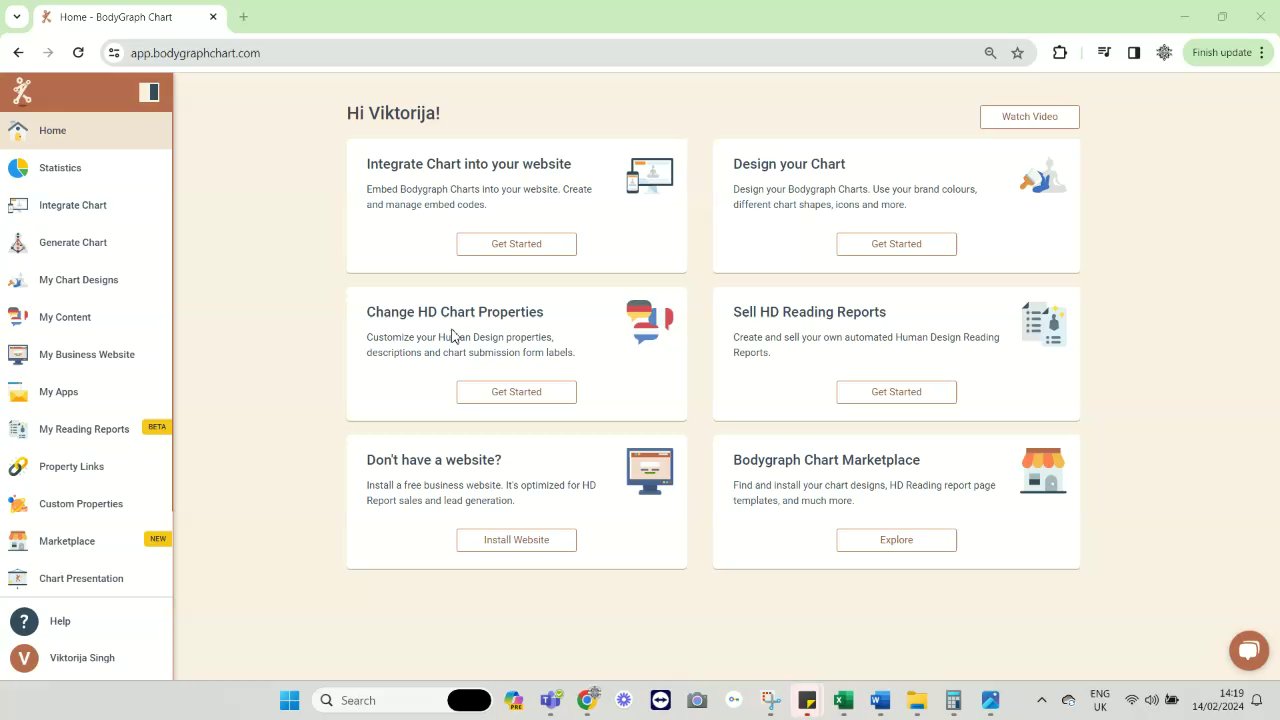
Task: Click the Generate Chart figure icon
Action: pyautogui.click(x=18, y=243)
